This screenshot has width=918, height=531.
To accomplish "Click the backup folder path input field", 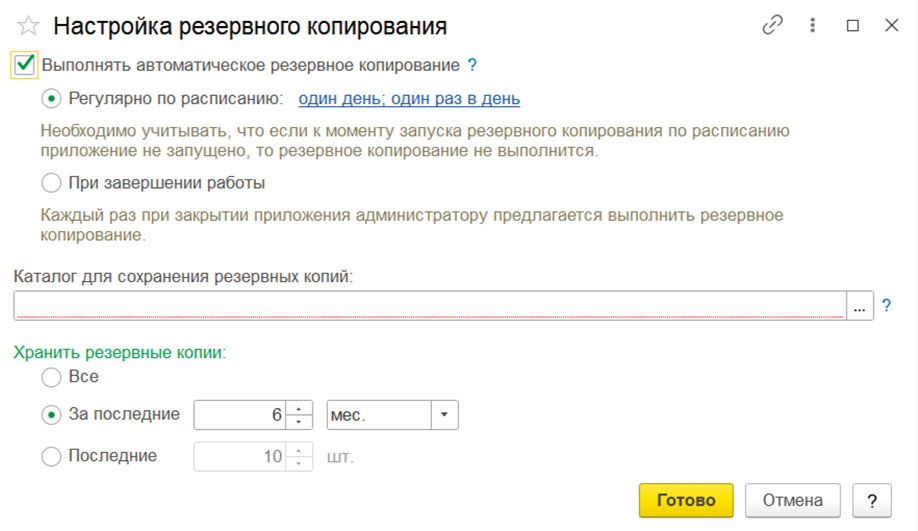I will (430, 306).
